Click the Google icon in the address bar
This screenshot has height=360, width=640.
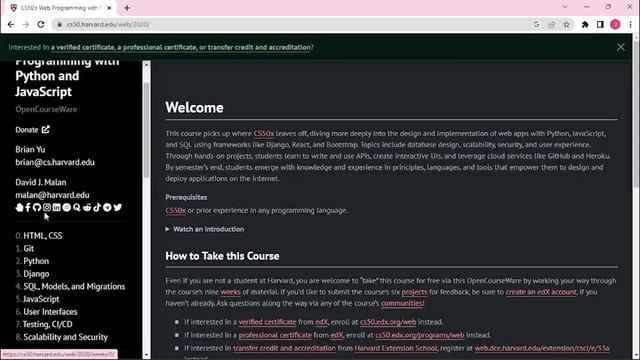(x=536, y=24)
